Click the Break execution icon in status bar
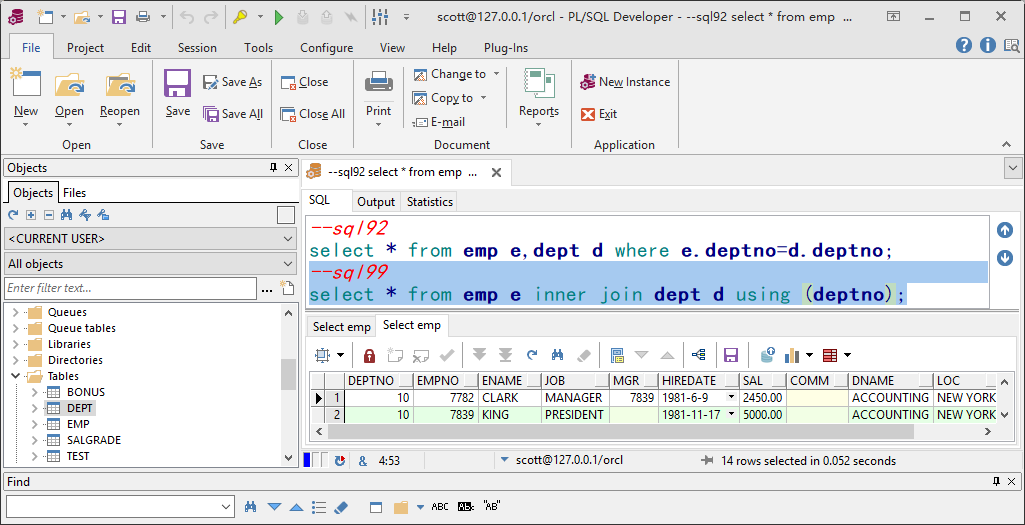 pos(339,460)
